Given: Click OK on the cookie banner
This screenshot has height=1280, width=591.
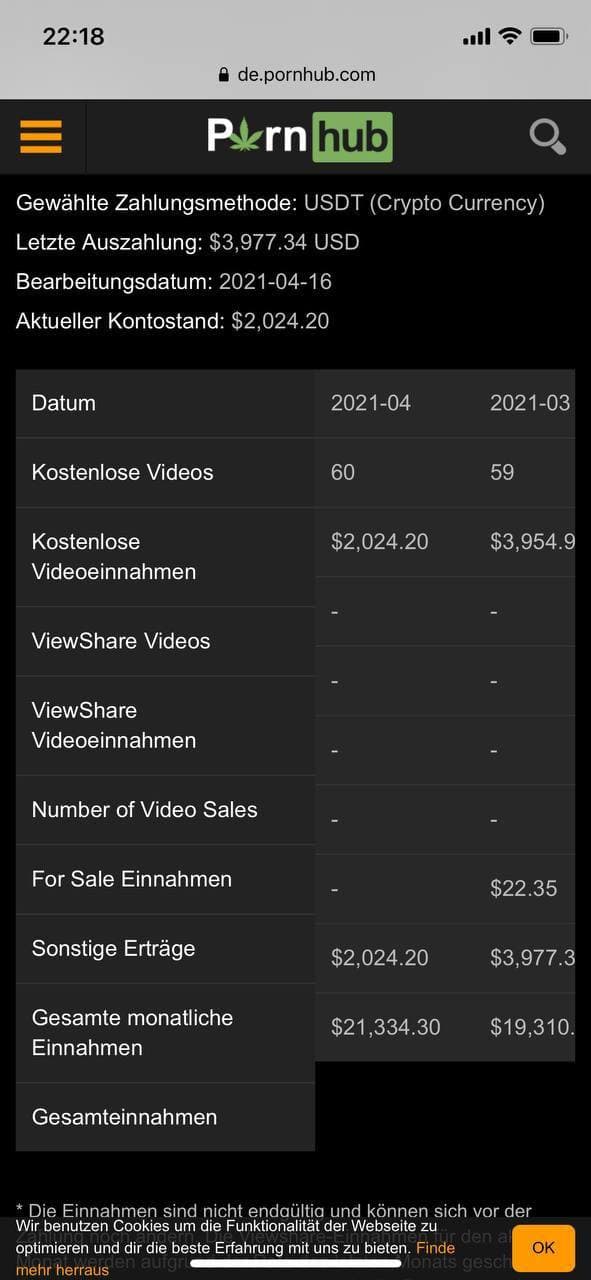Looking at the screenshot, I should pyautogui.click(x=543, y=1247).
